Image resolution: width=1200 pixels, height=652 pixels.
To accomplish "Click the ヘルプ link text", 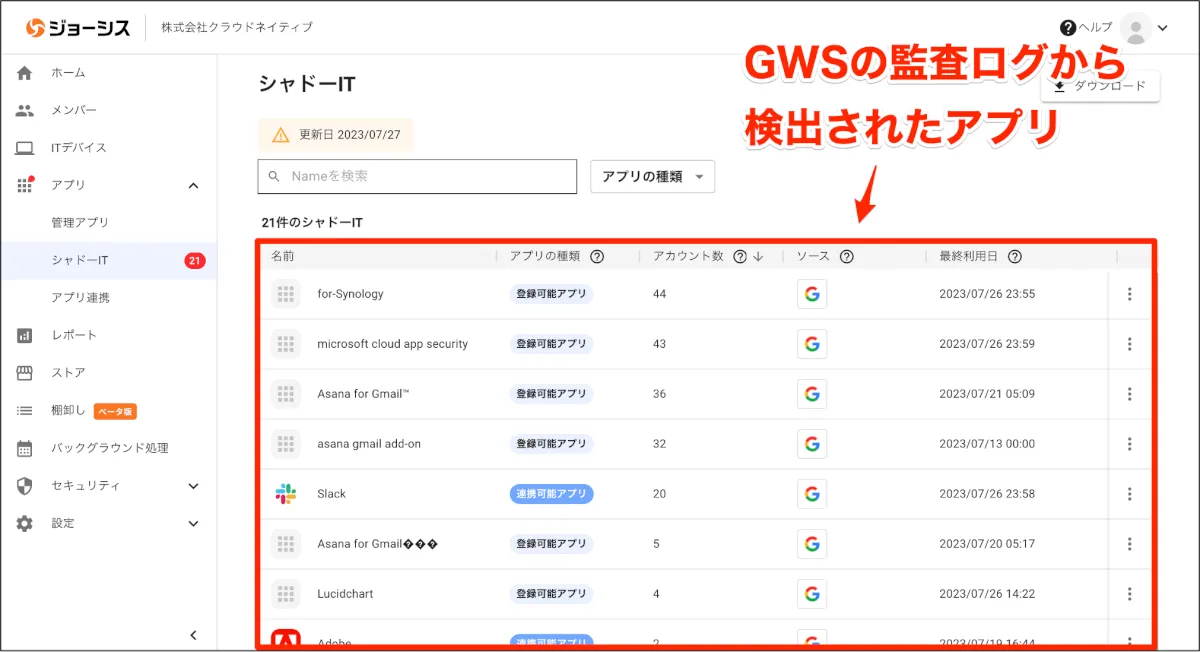I will coord(1096,28).
